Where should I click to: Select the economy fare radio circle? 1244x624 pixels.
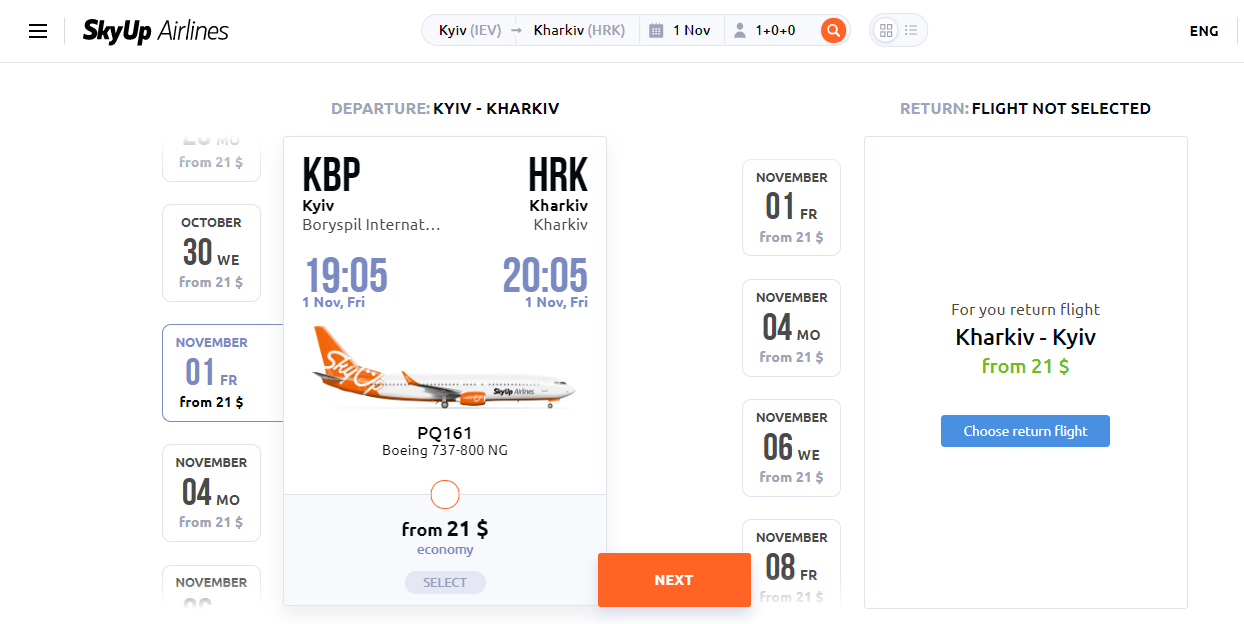click(444, 494)
